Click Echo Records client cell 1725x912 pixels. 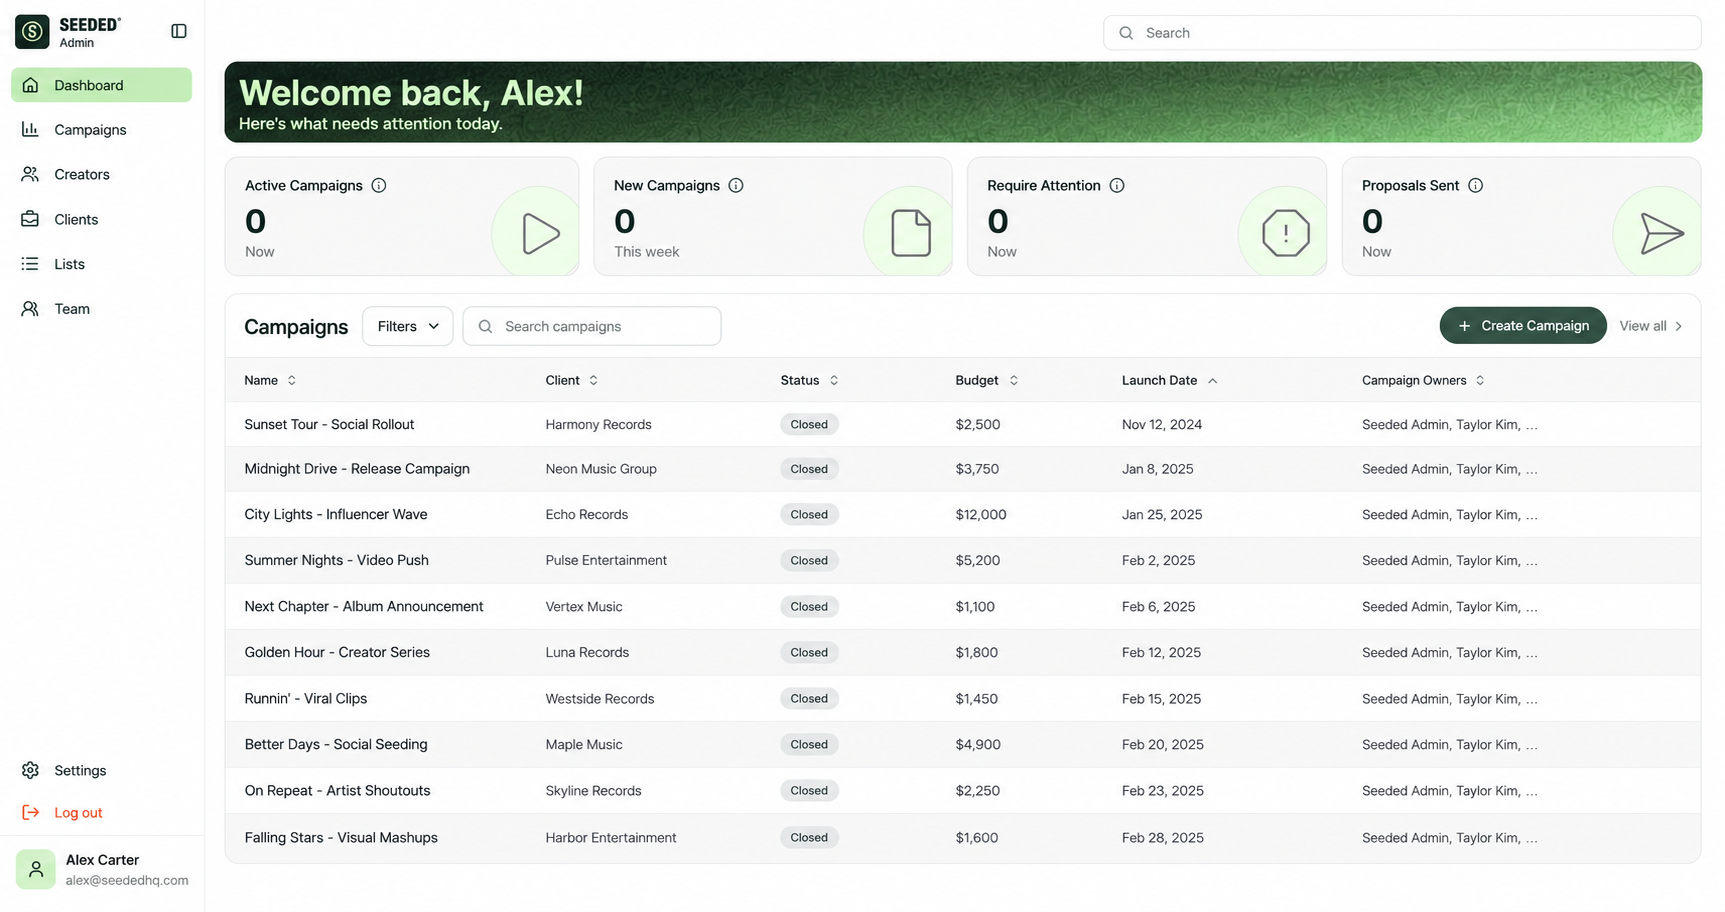tap(587, 514)
